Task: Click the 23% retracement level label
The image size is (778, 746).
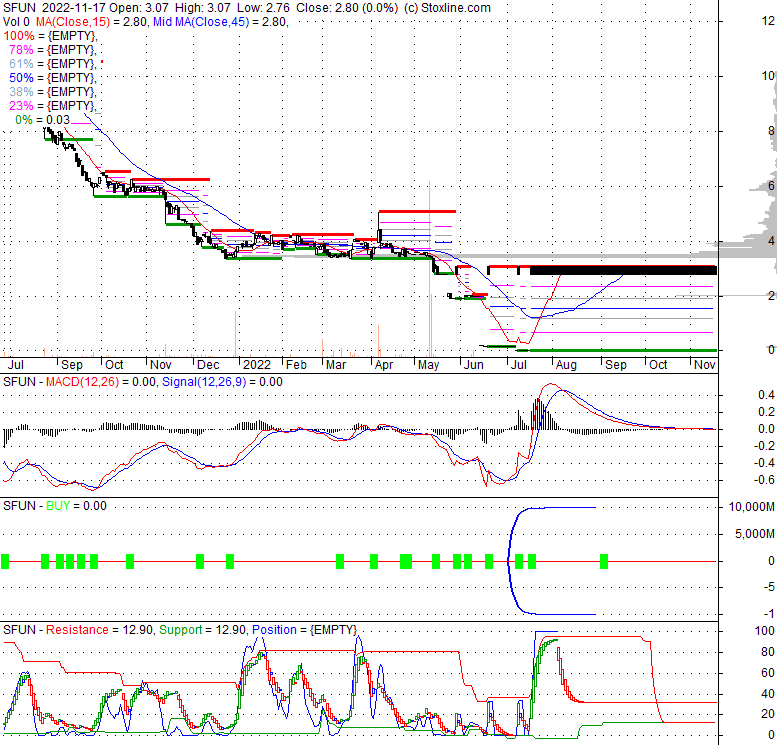Action: point(52,105)
